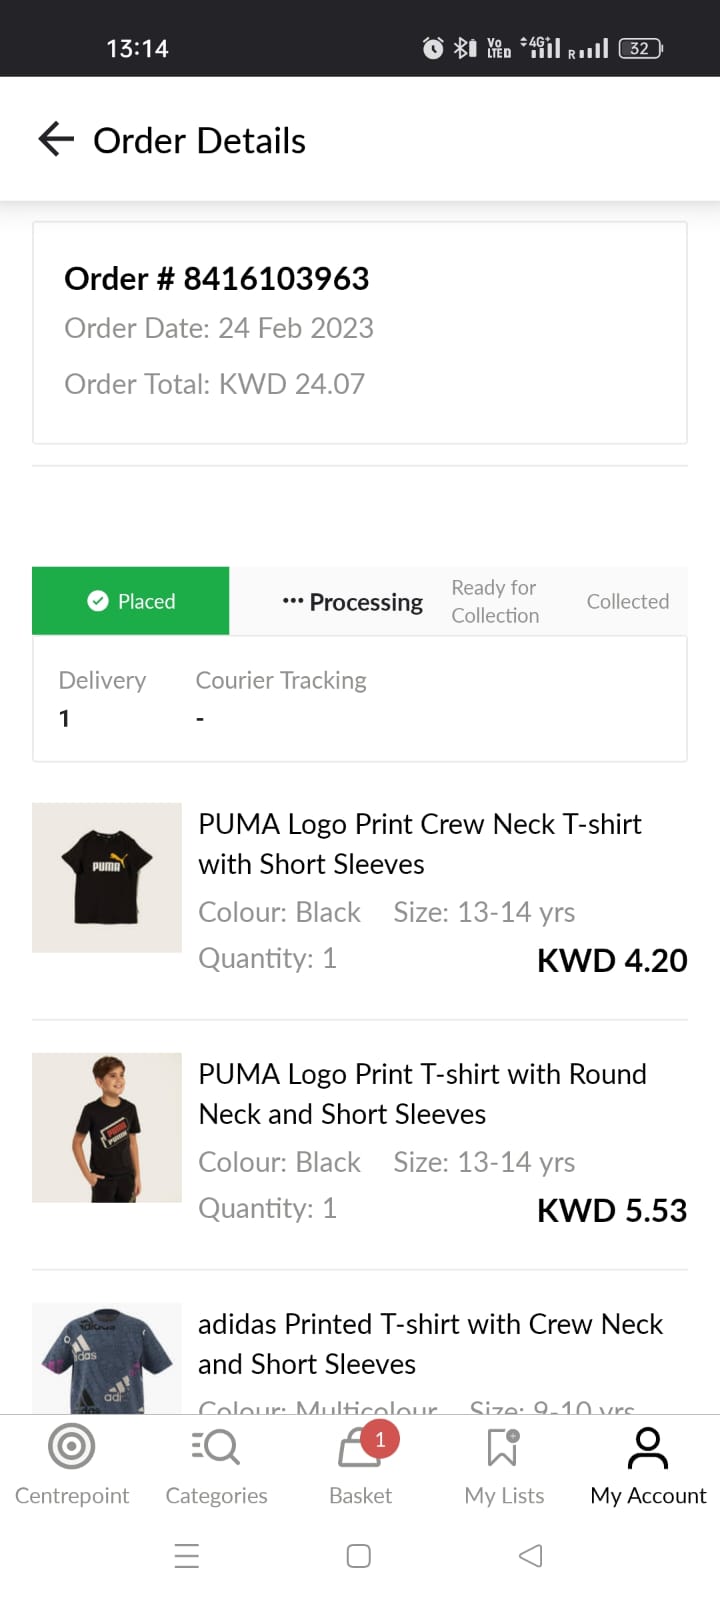Open the My Lists bookmark icon

(503, 1446)
